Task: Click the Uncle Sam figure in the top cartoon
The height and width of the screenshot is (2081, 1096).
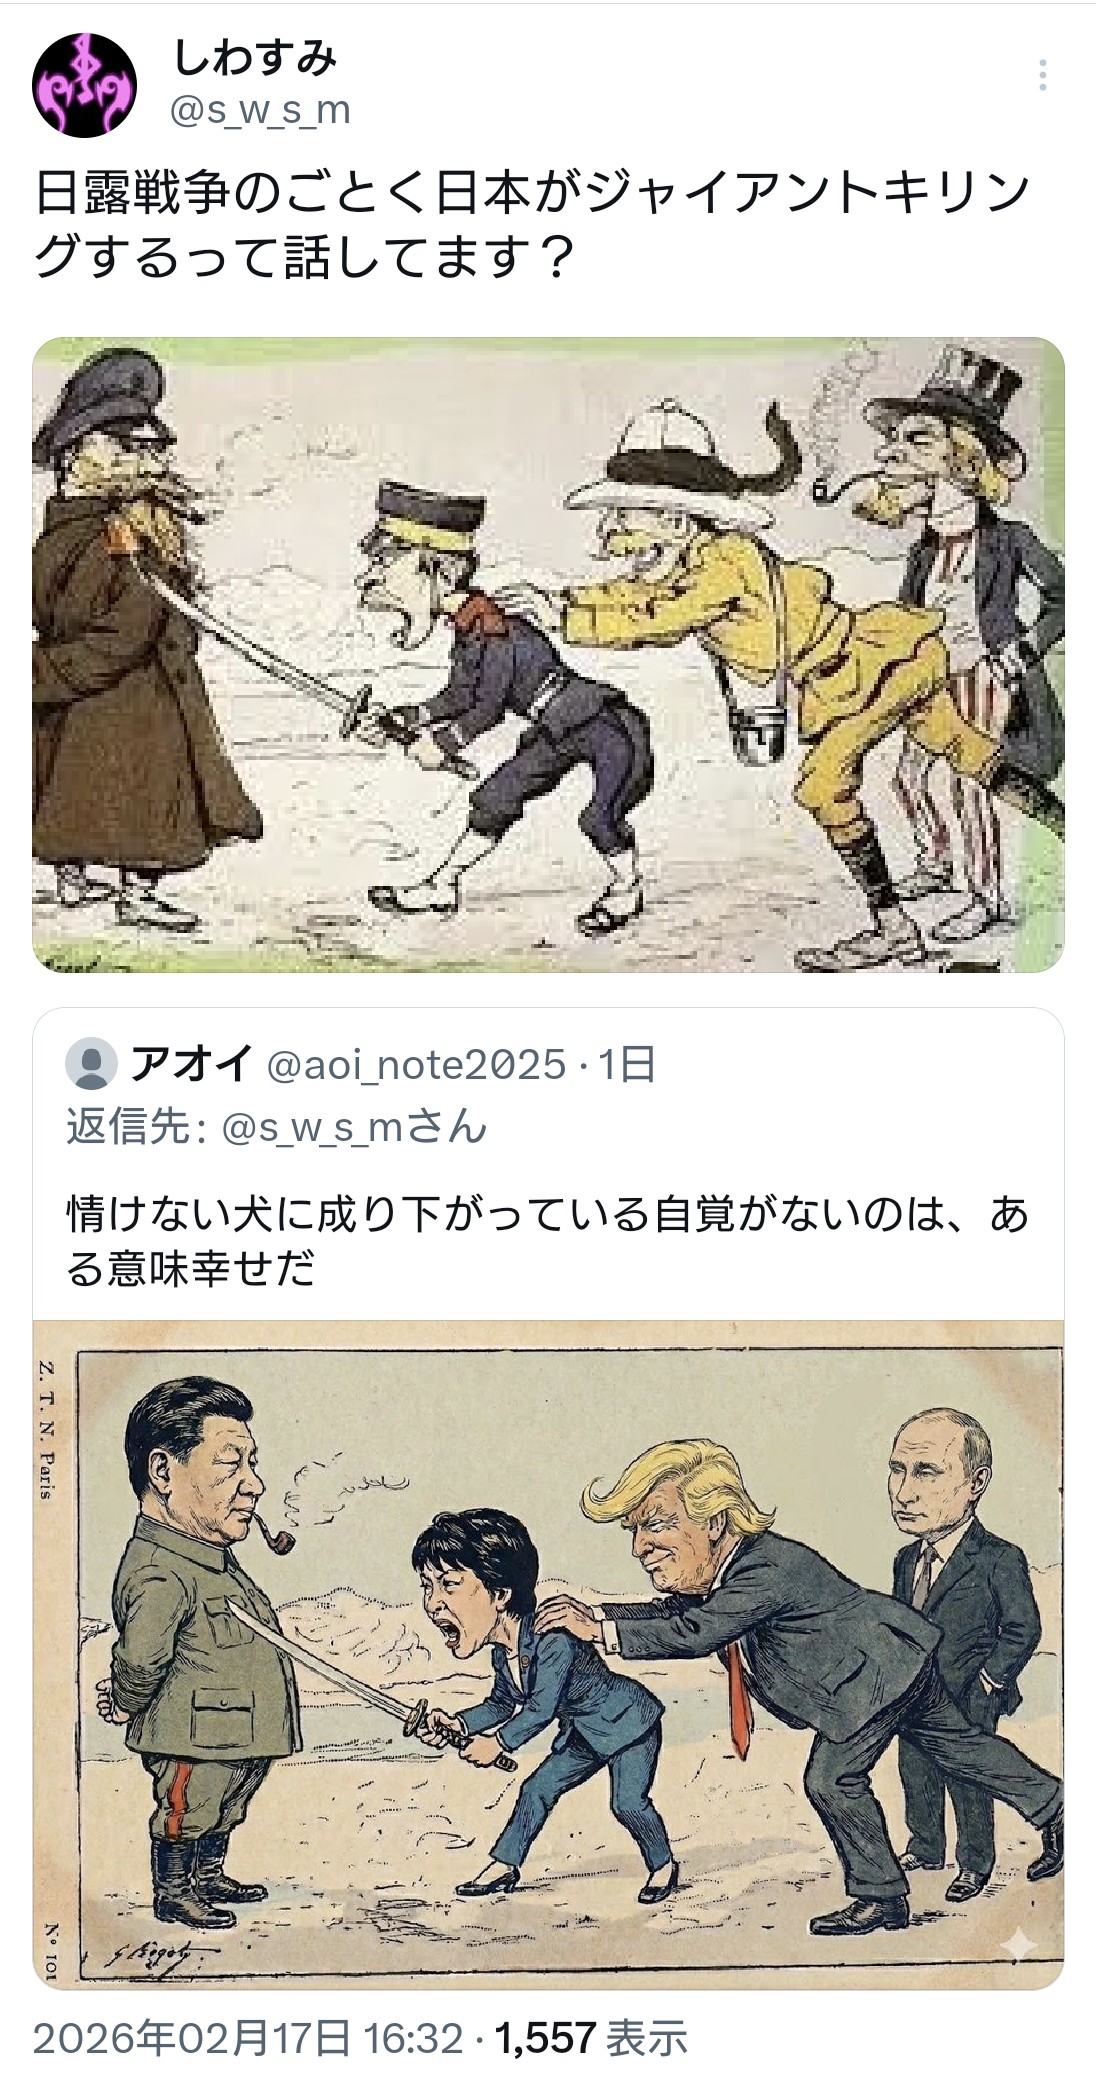Action: coord(960,640)
